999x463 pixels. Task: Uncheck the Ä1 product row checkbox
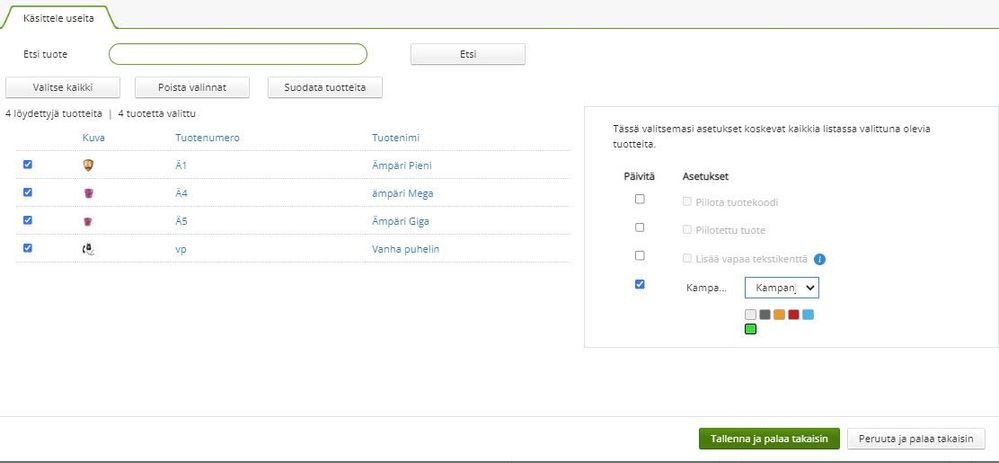coord(28,164)
